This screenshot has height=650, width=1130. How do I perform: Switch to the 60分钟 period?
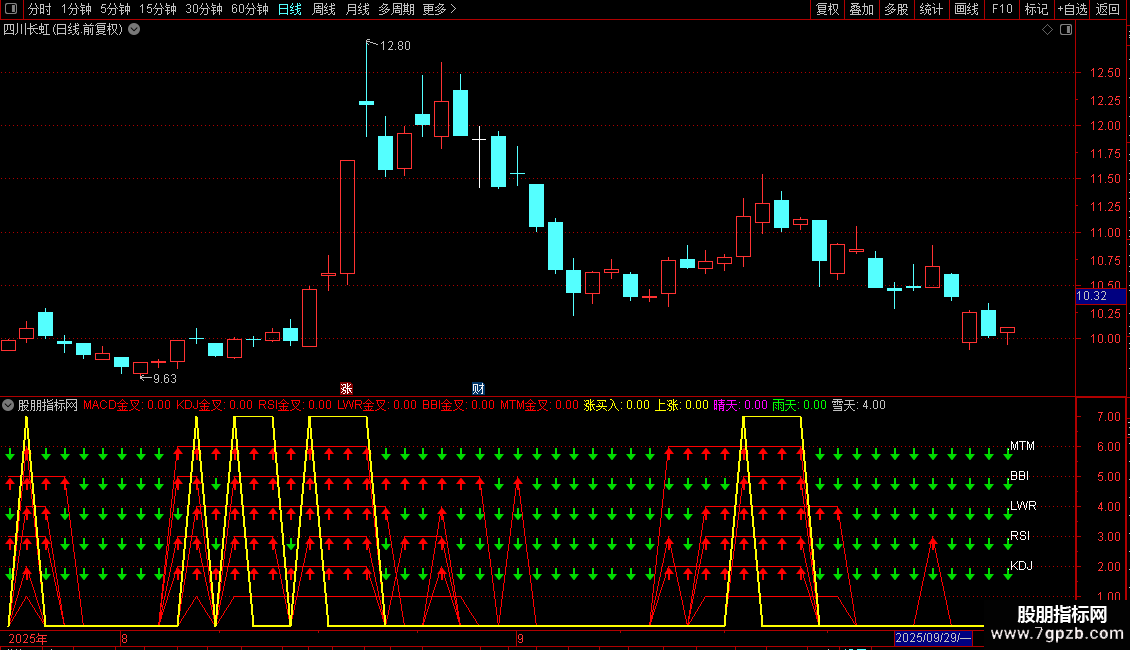click(x=250, y=9)
